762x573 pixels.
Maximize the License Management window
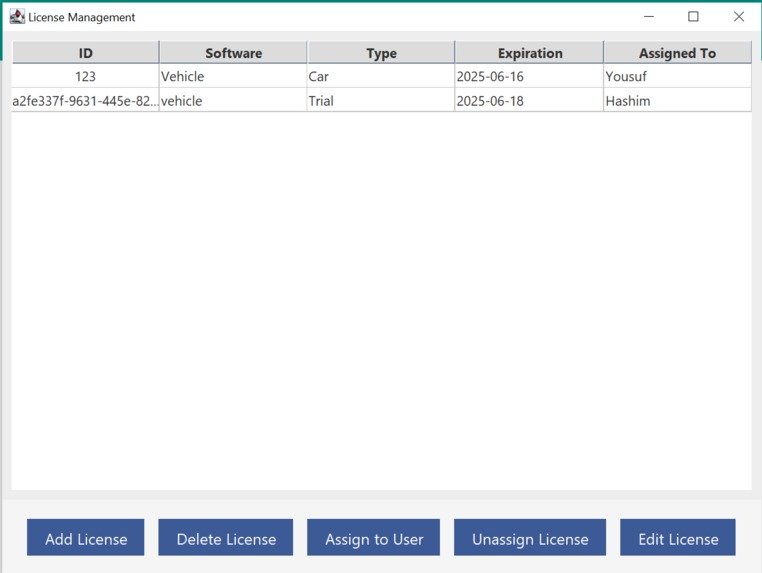click(x=693, y=17)
